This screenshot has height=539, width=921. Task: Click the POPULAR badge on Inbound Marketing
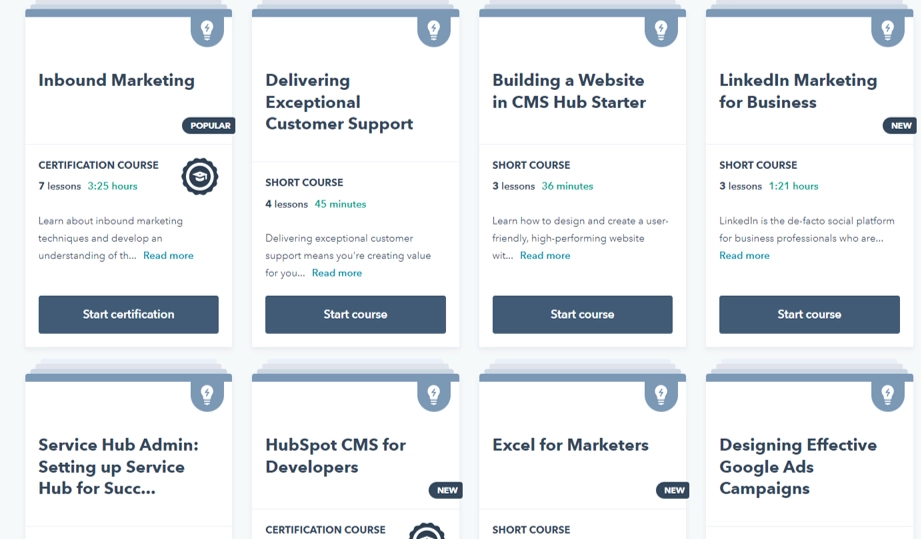209,126
